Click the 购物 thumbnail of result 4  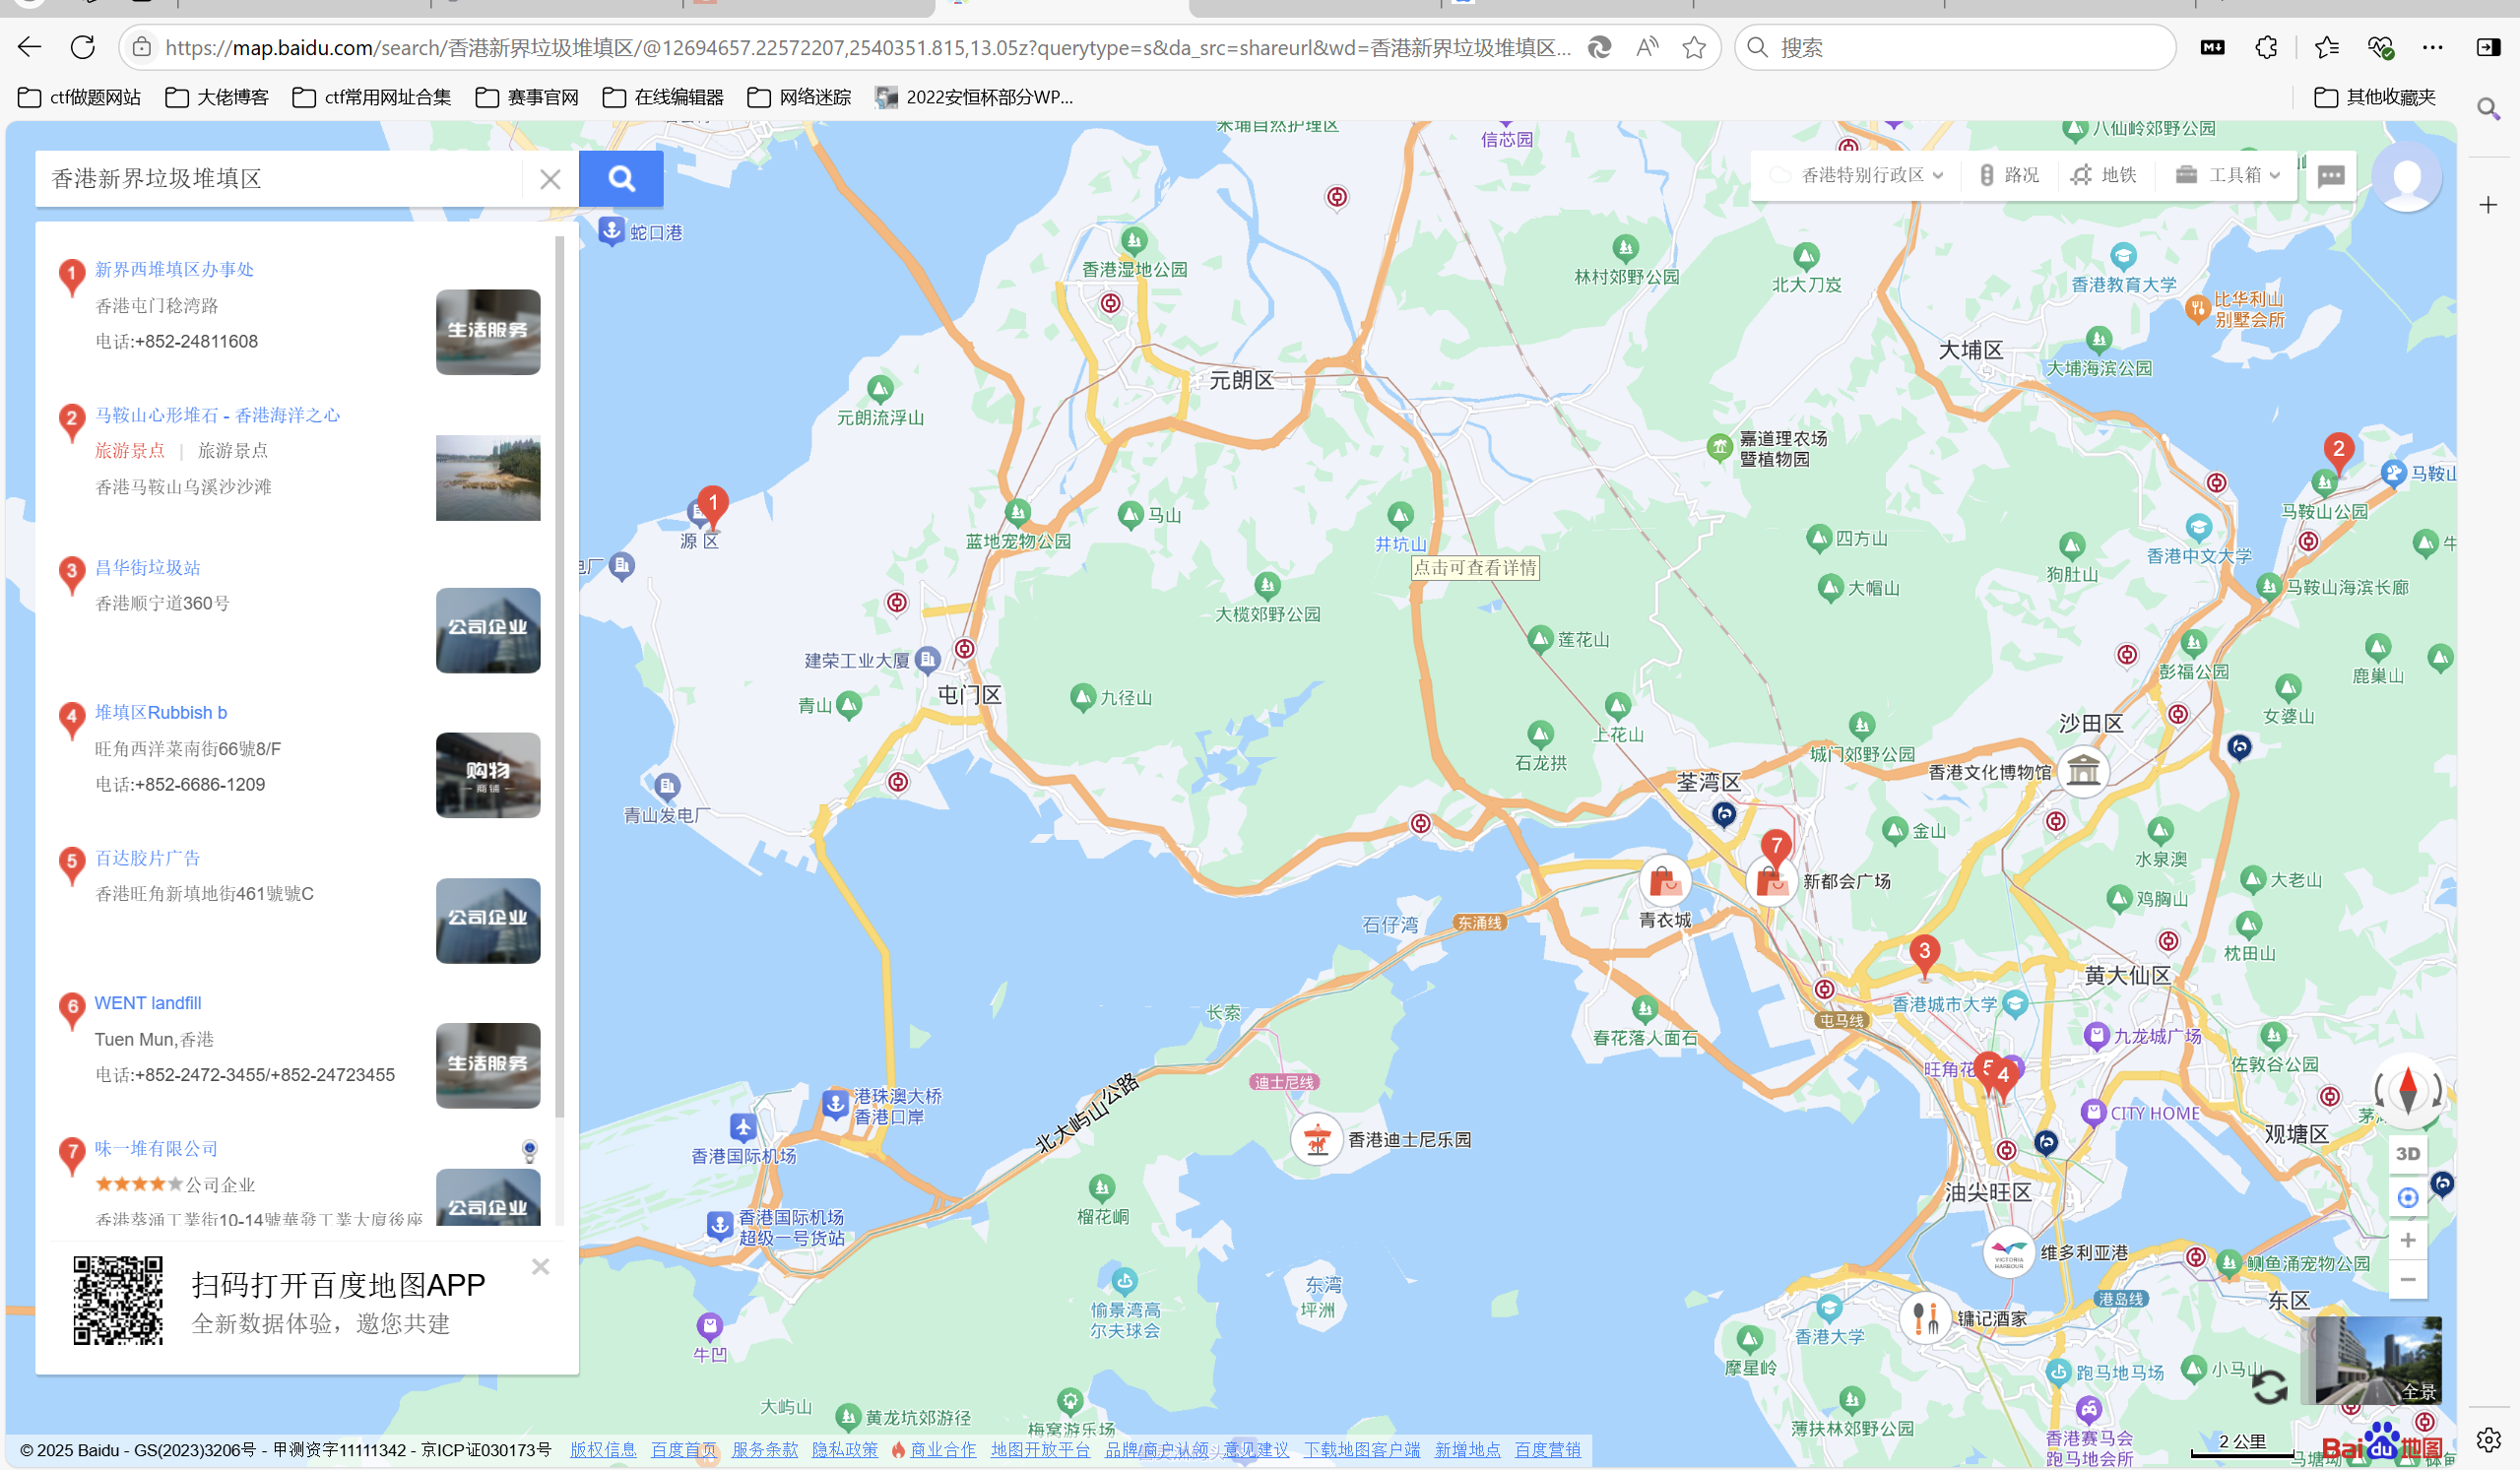tap(488, 775)
